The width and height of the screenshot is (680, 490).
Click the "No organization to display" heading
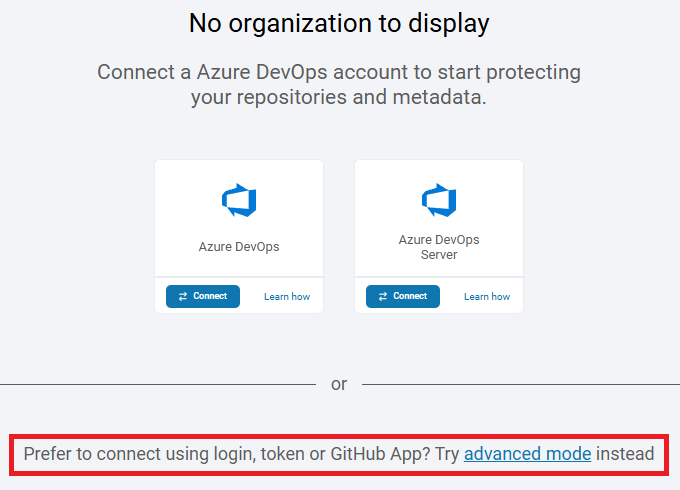339,23
